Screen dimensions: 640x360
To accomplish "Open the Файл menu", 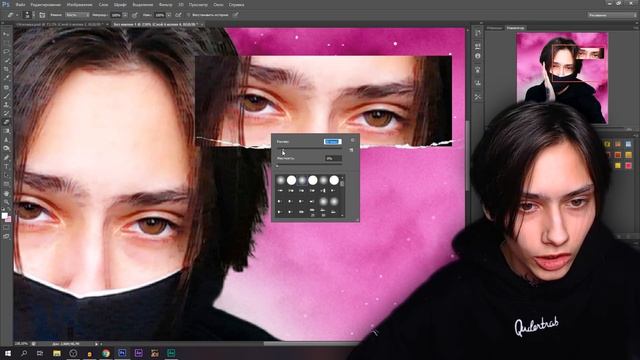I will pyautogui.click(x=20, y=4).
